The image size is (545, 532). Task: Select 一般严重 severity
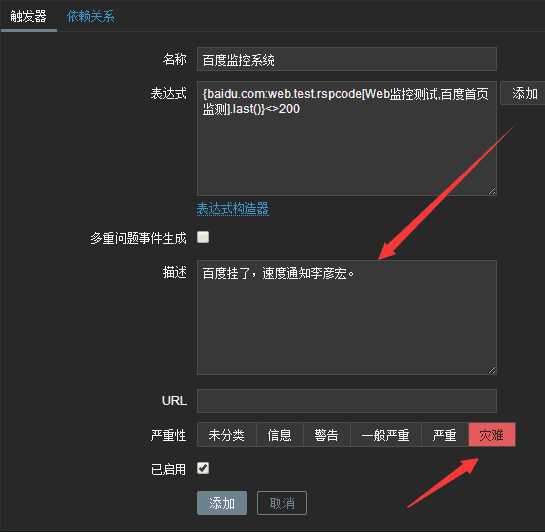(x=386, y=435)
